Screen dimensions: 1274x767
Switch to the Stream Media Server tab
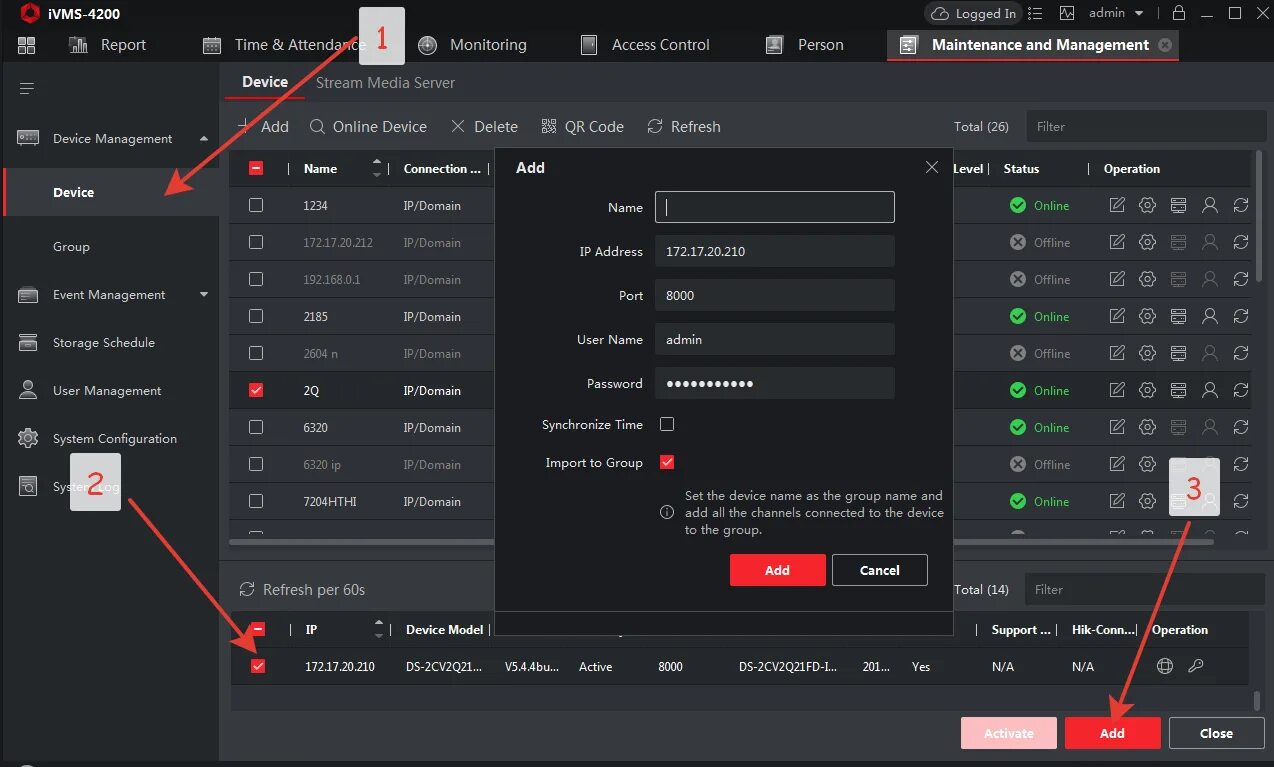coord(385,83)
